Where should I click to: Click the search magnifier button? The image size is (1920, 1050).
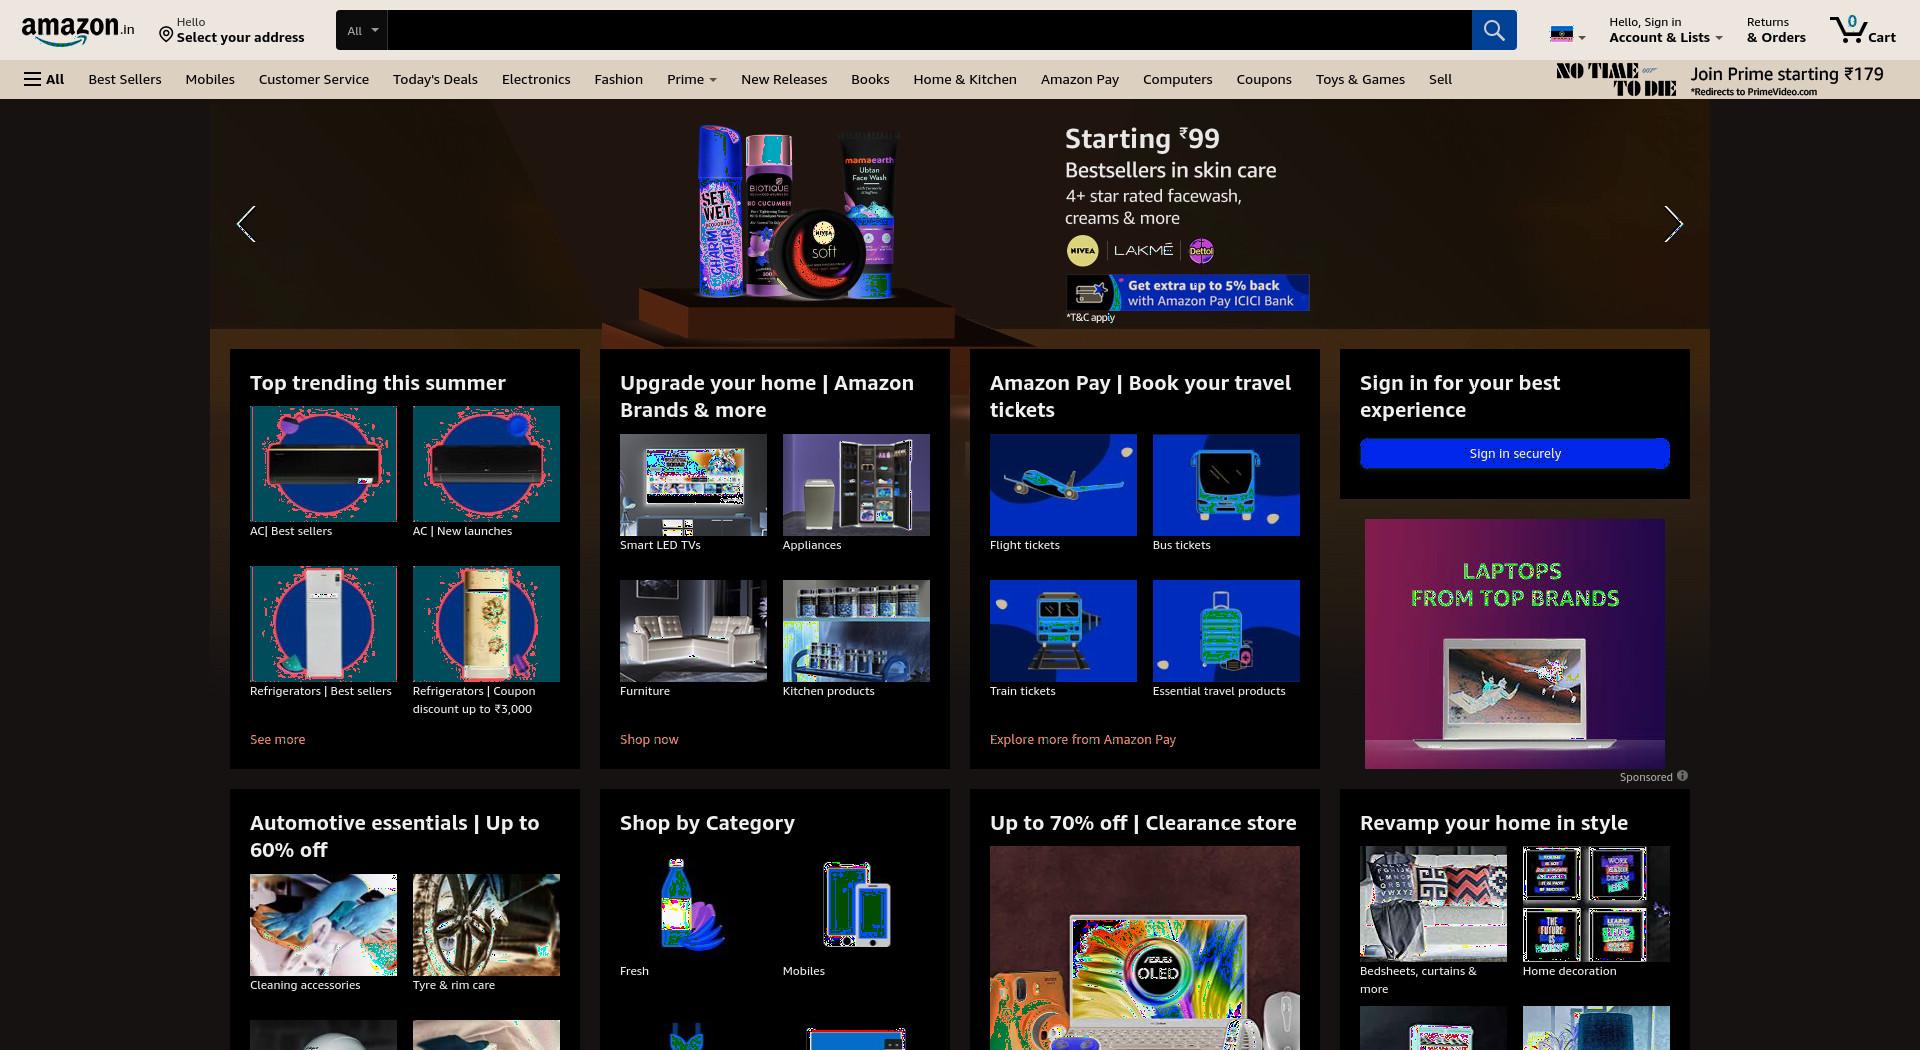[x=1494, y=30]
